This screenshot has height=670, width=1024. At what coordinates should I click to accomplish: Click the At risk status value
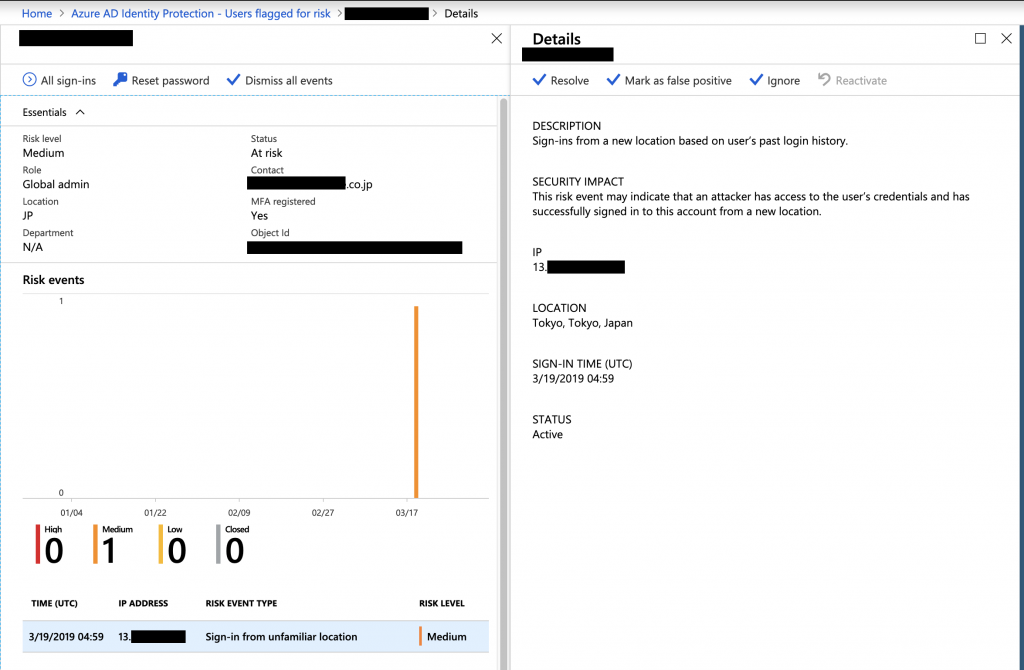[266, 153]
